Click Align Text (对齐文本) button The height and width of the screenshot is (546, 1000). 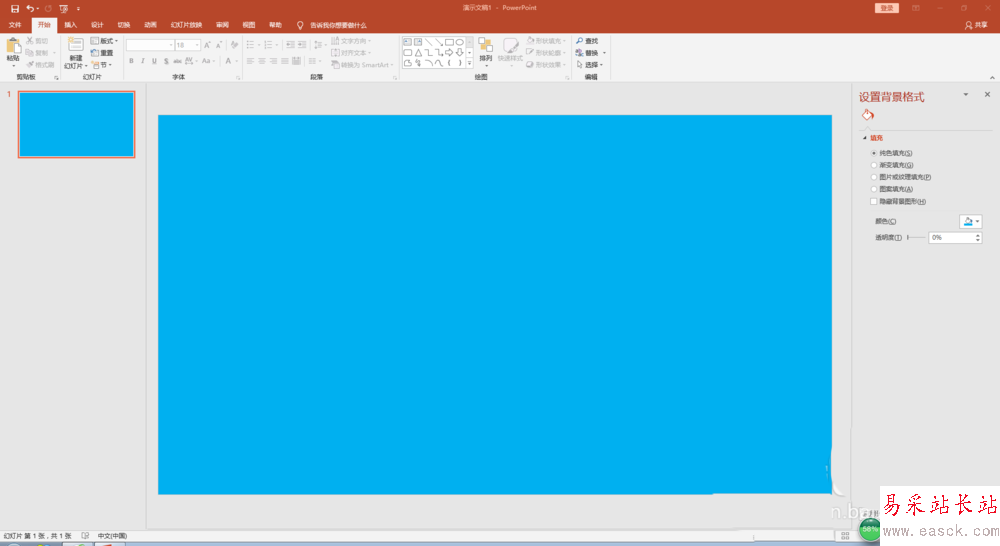click(x=351, y=53)
